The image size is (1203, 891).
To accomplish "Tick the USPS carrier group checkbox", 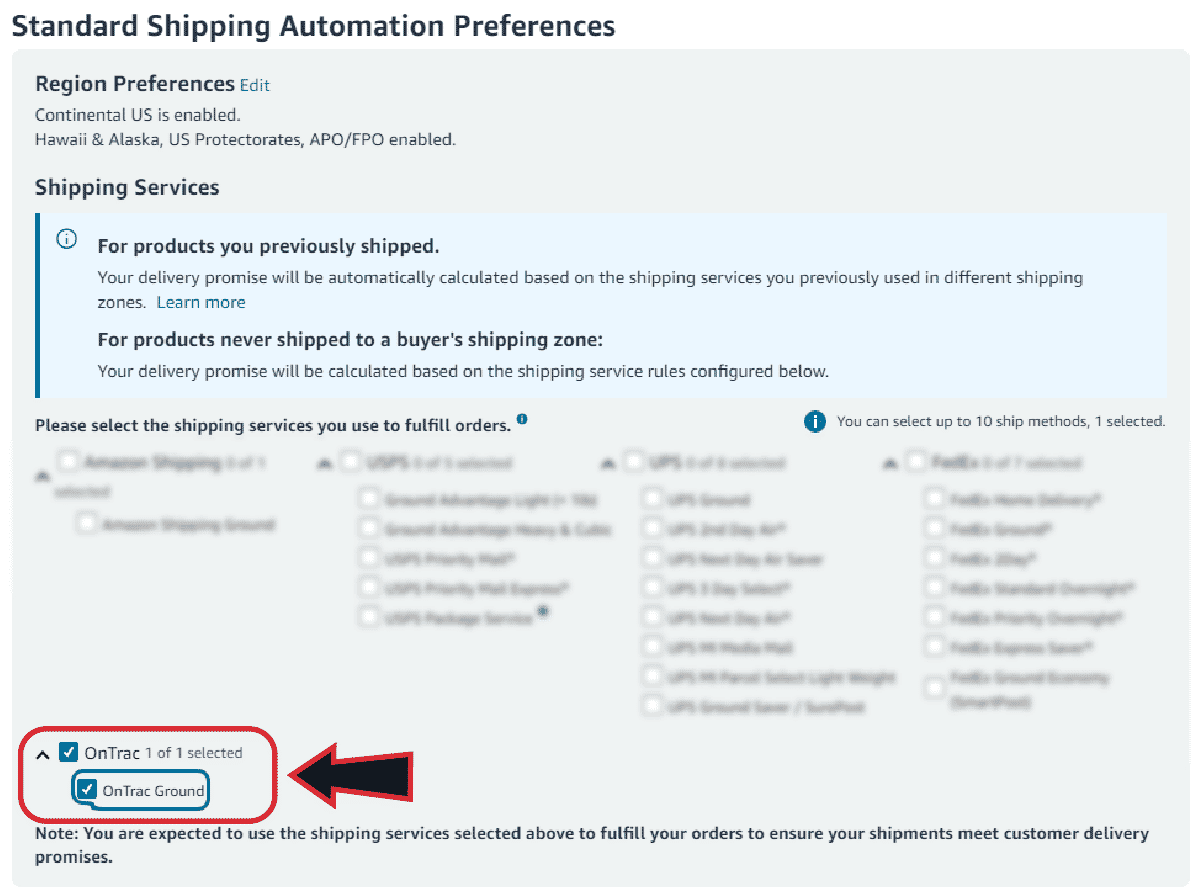I will pos(350,462).
